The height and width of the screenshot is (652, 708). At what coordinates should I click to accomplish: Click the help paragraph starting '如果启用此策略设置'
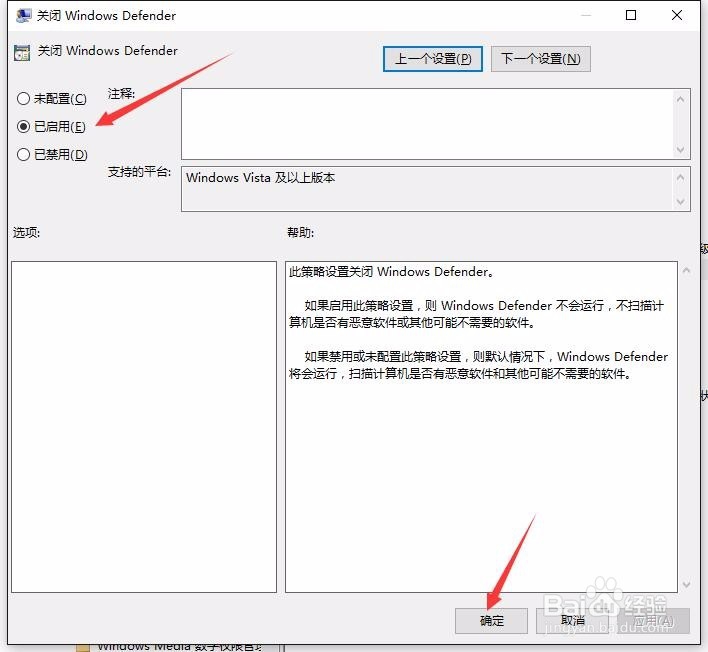tap(477, 314)
